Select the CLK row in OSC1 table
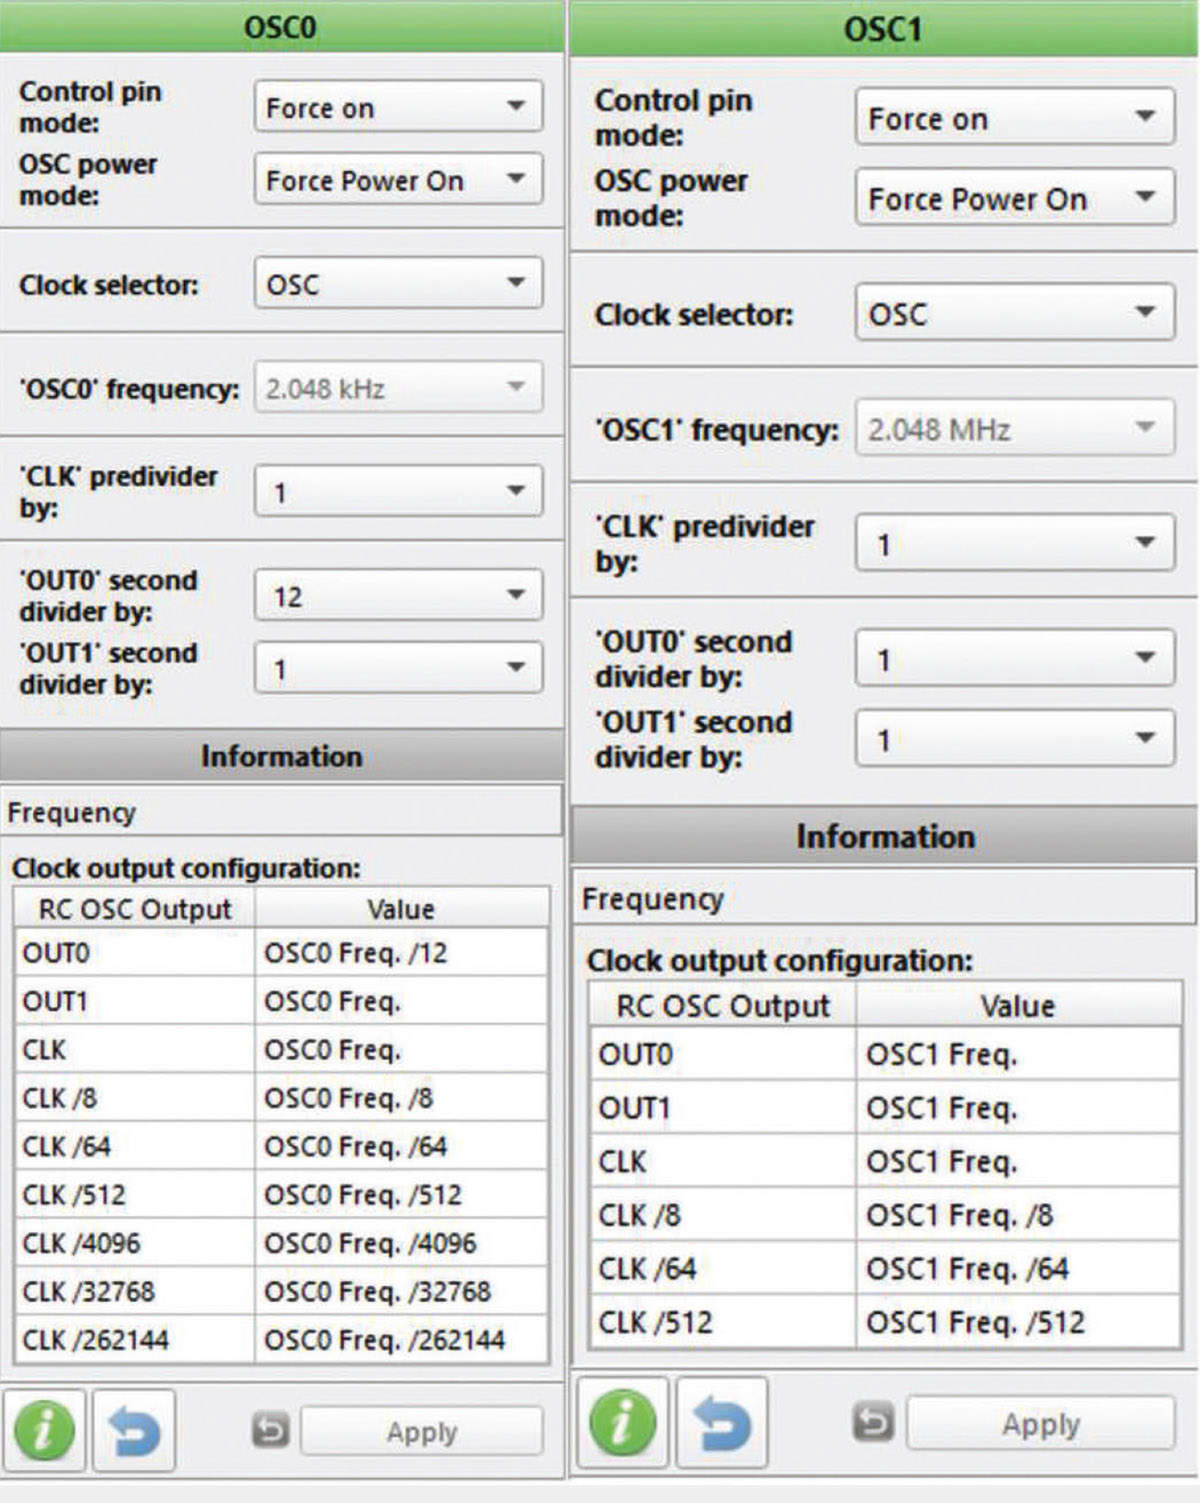 click(x=885, y=1161)
